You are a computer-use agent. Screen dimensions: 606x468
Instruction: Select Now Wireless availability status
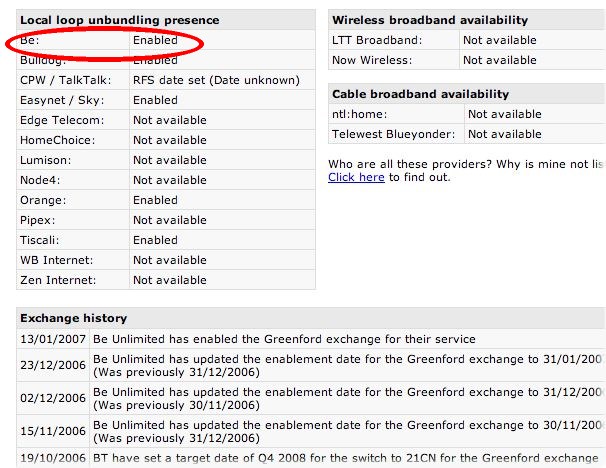[x=500, y=60]
